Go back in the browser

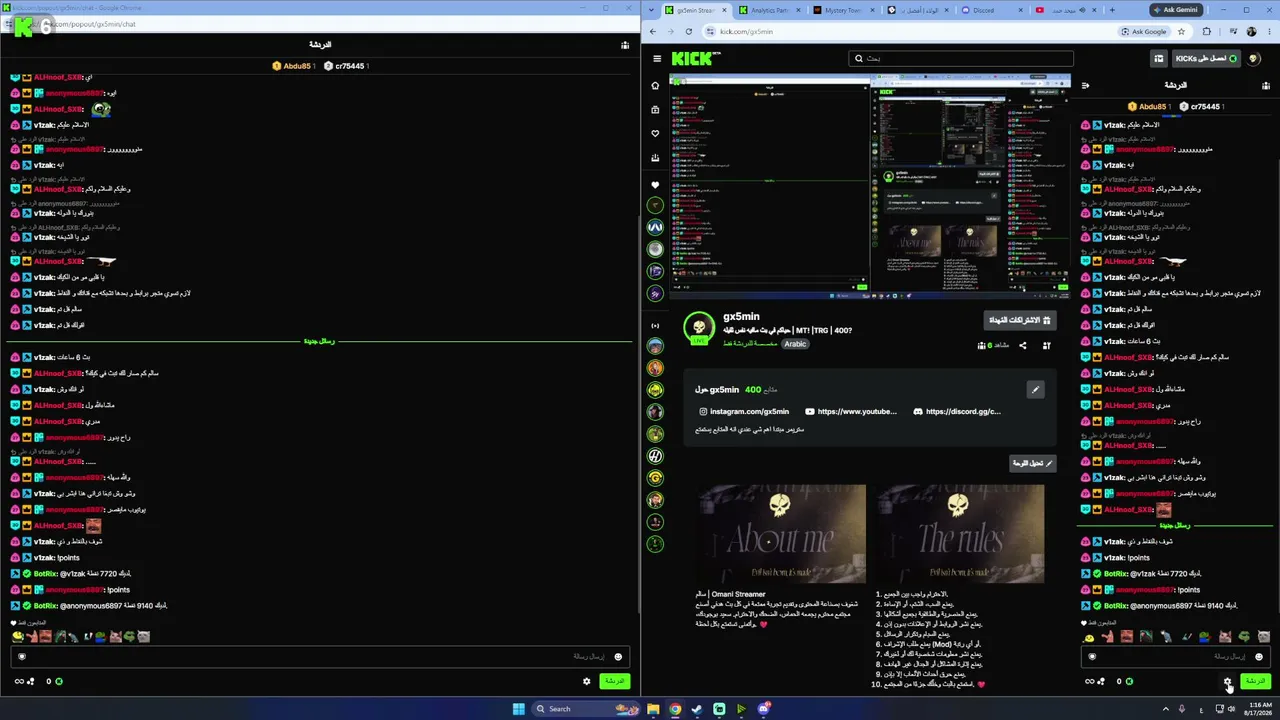653,31
